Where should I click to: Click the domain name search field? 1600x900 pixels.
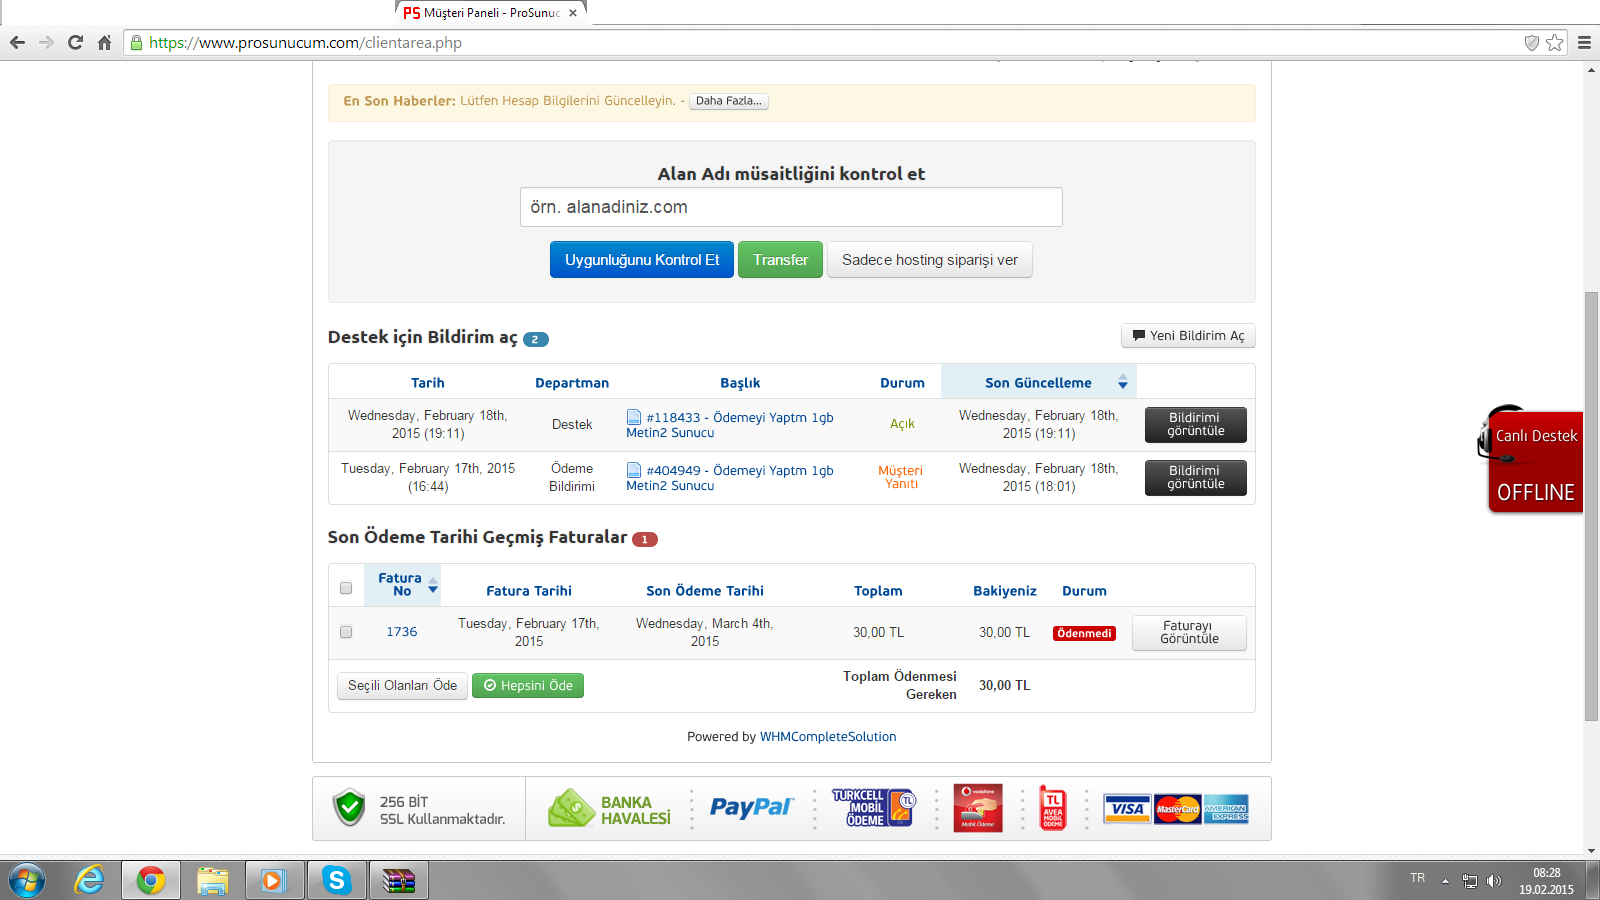791,207
